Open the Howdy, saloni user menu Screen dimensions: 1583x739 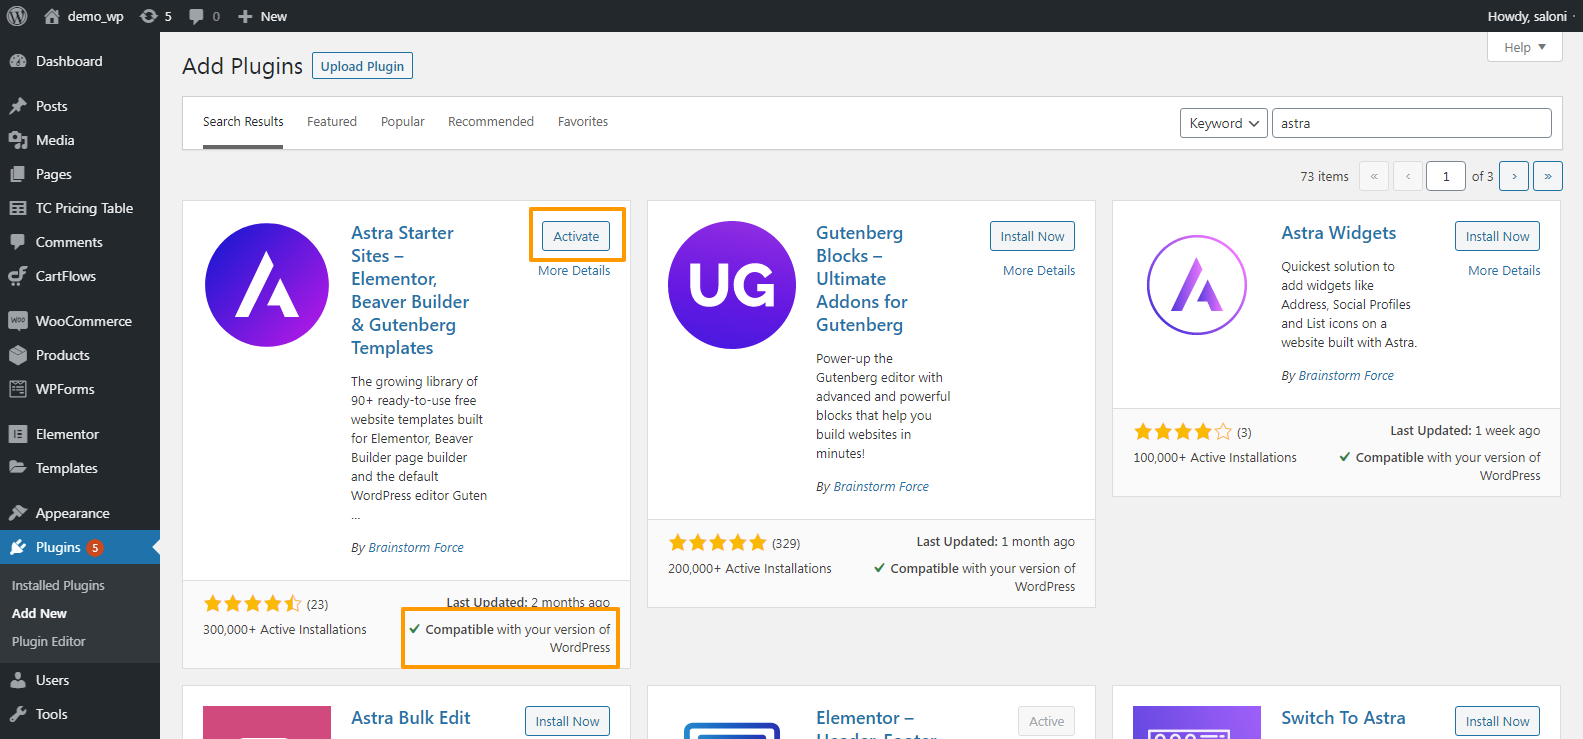(x=1527, y=16)
